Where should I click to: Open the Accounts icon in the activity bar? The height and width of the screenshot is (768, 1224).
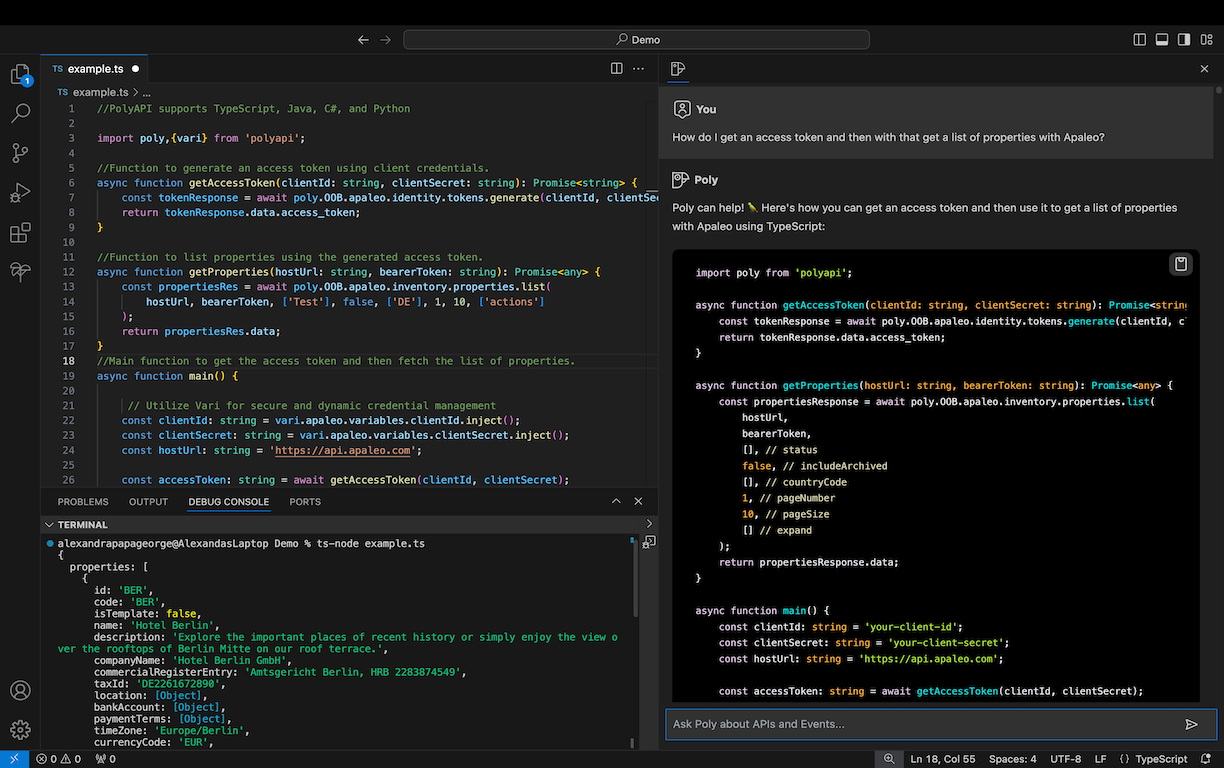point(20,691)
